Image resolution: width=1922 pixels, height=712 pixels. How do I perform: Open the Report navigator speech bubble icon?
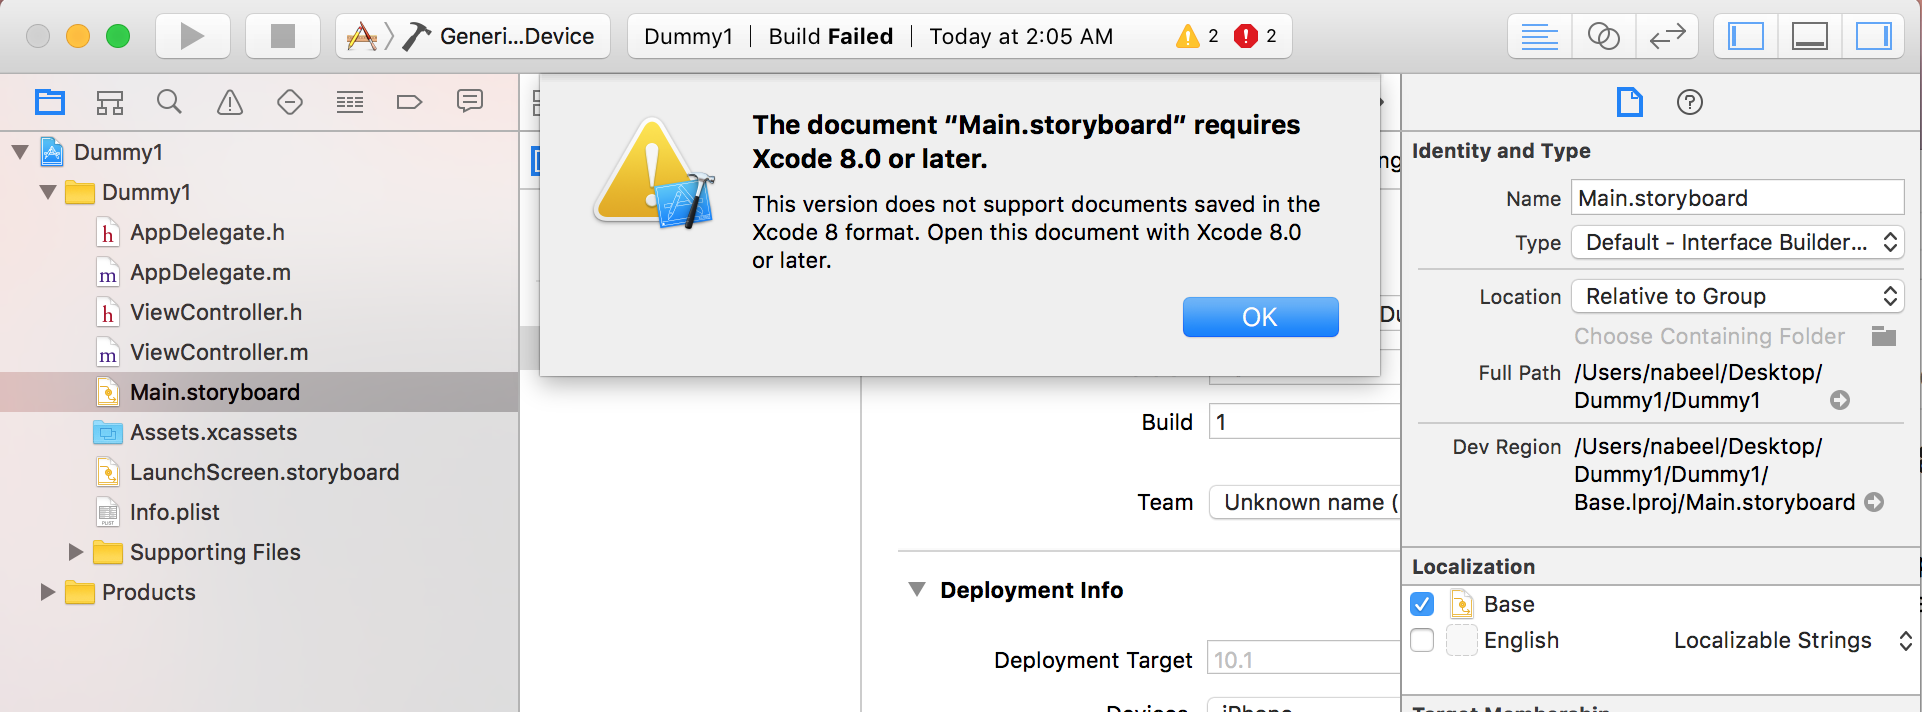[x=470, y=101]
